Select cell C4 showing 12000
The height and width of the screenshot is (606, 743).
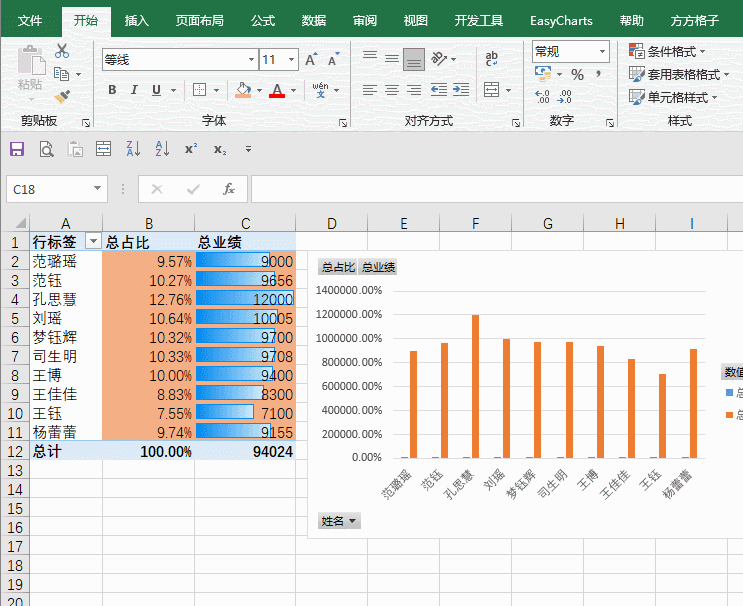(x=245, y=299)
